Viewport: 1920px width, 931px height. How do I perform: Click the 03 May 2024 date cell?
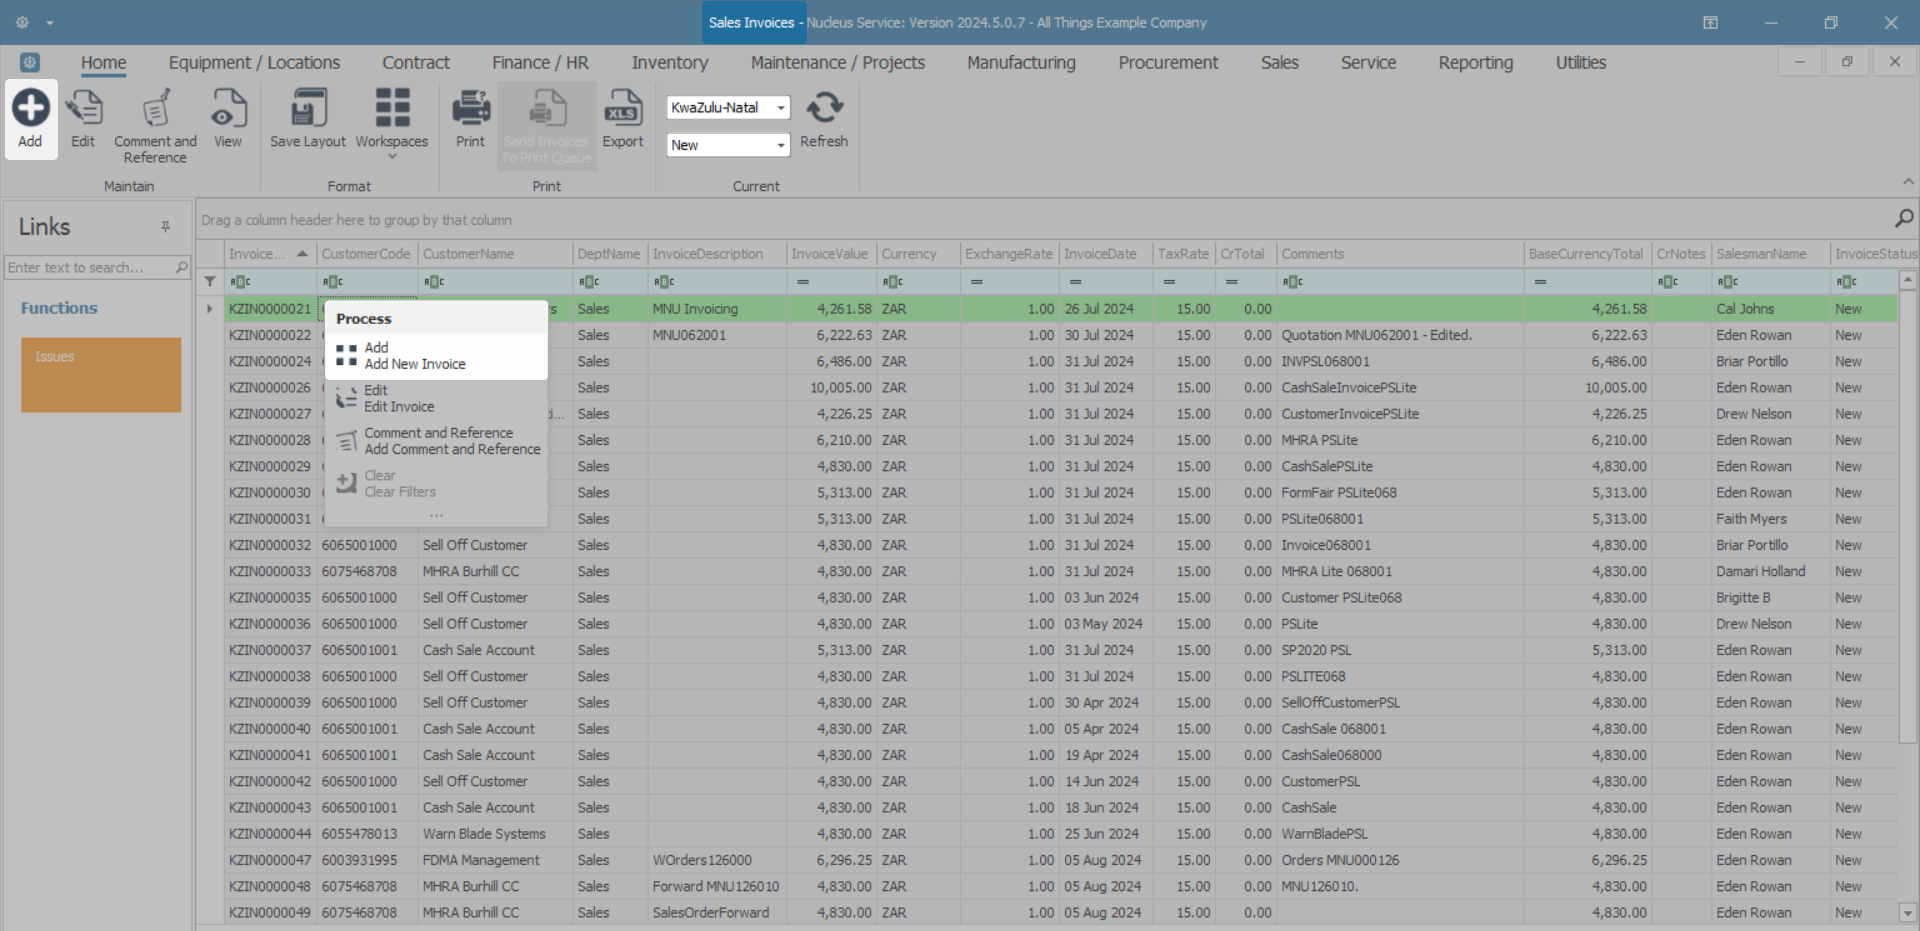(x=1106, y=624)
